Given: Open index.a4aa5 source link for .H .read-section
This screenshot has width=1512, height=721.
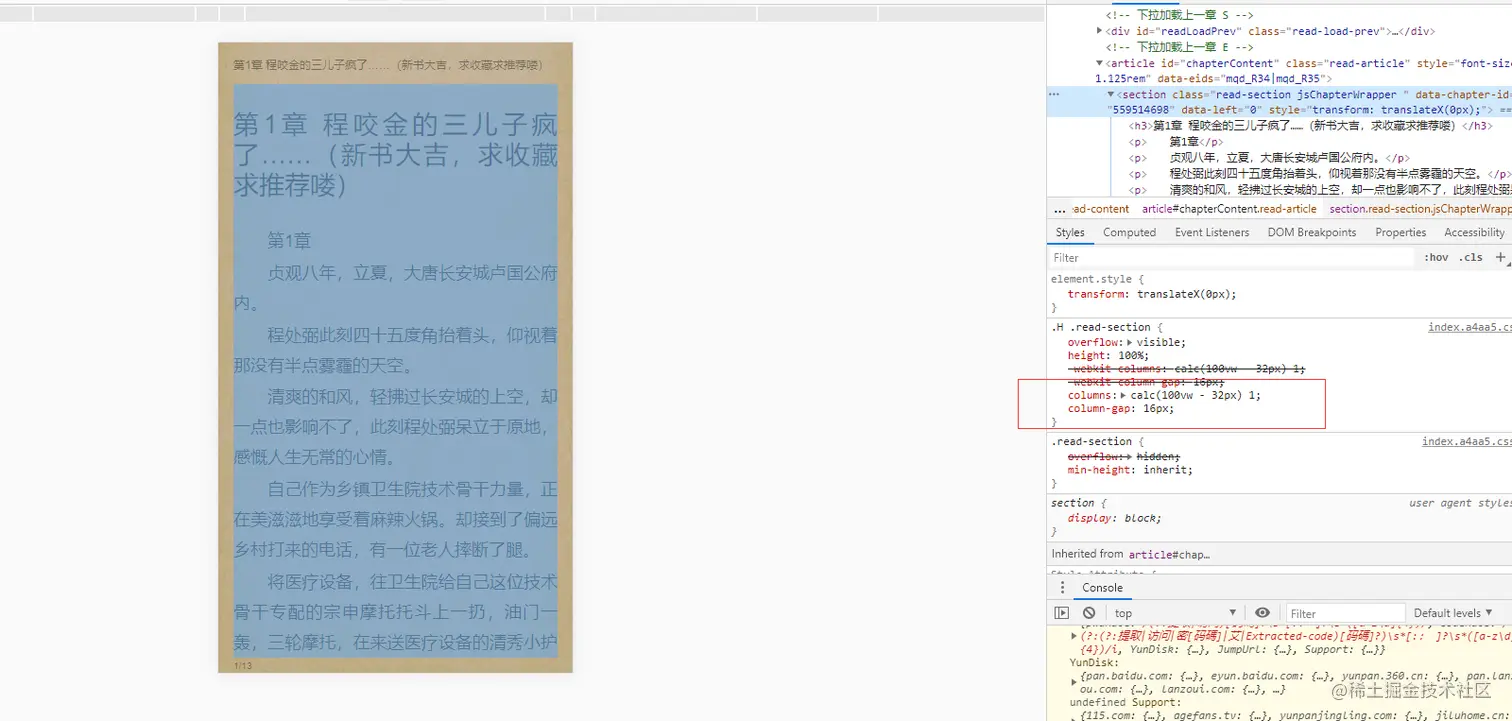Looking at the screenshot, I should [x=1469, y=327].
